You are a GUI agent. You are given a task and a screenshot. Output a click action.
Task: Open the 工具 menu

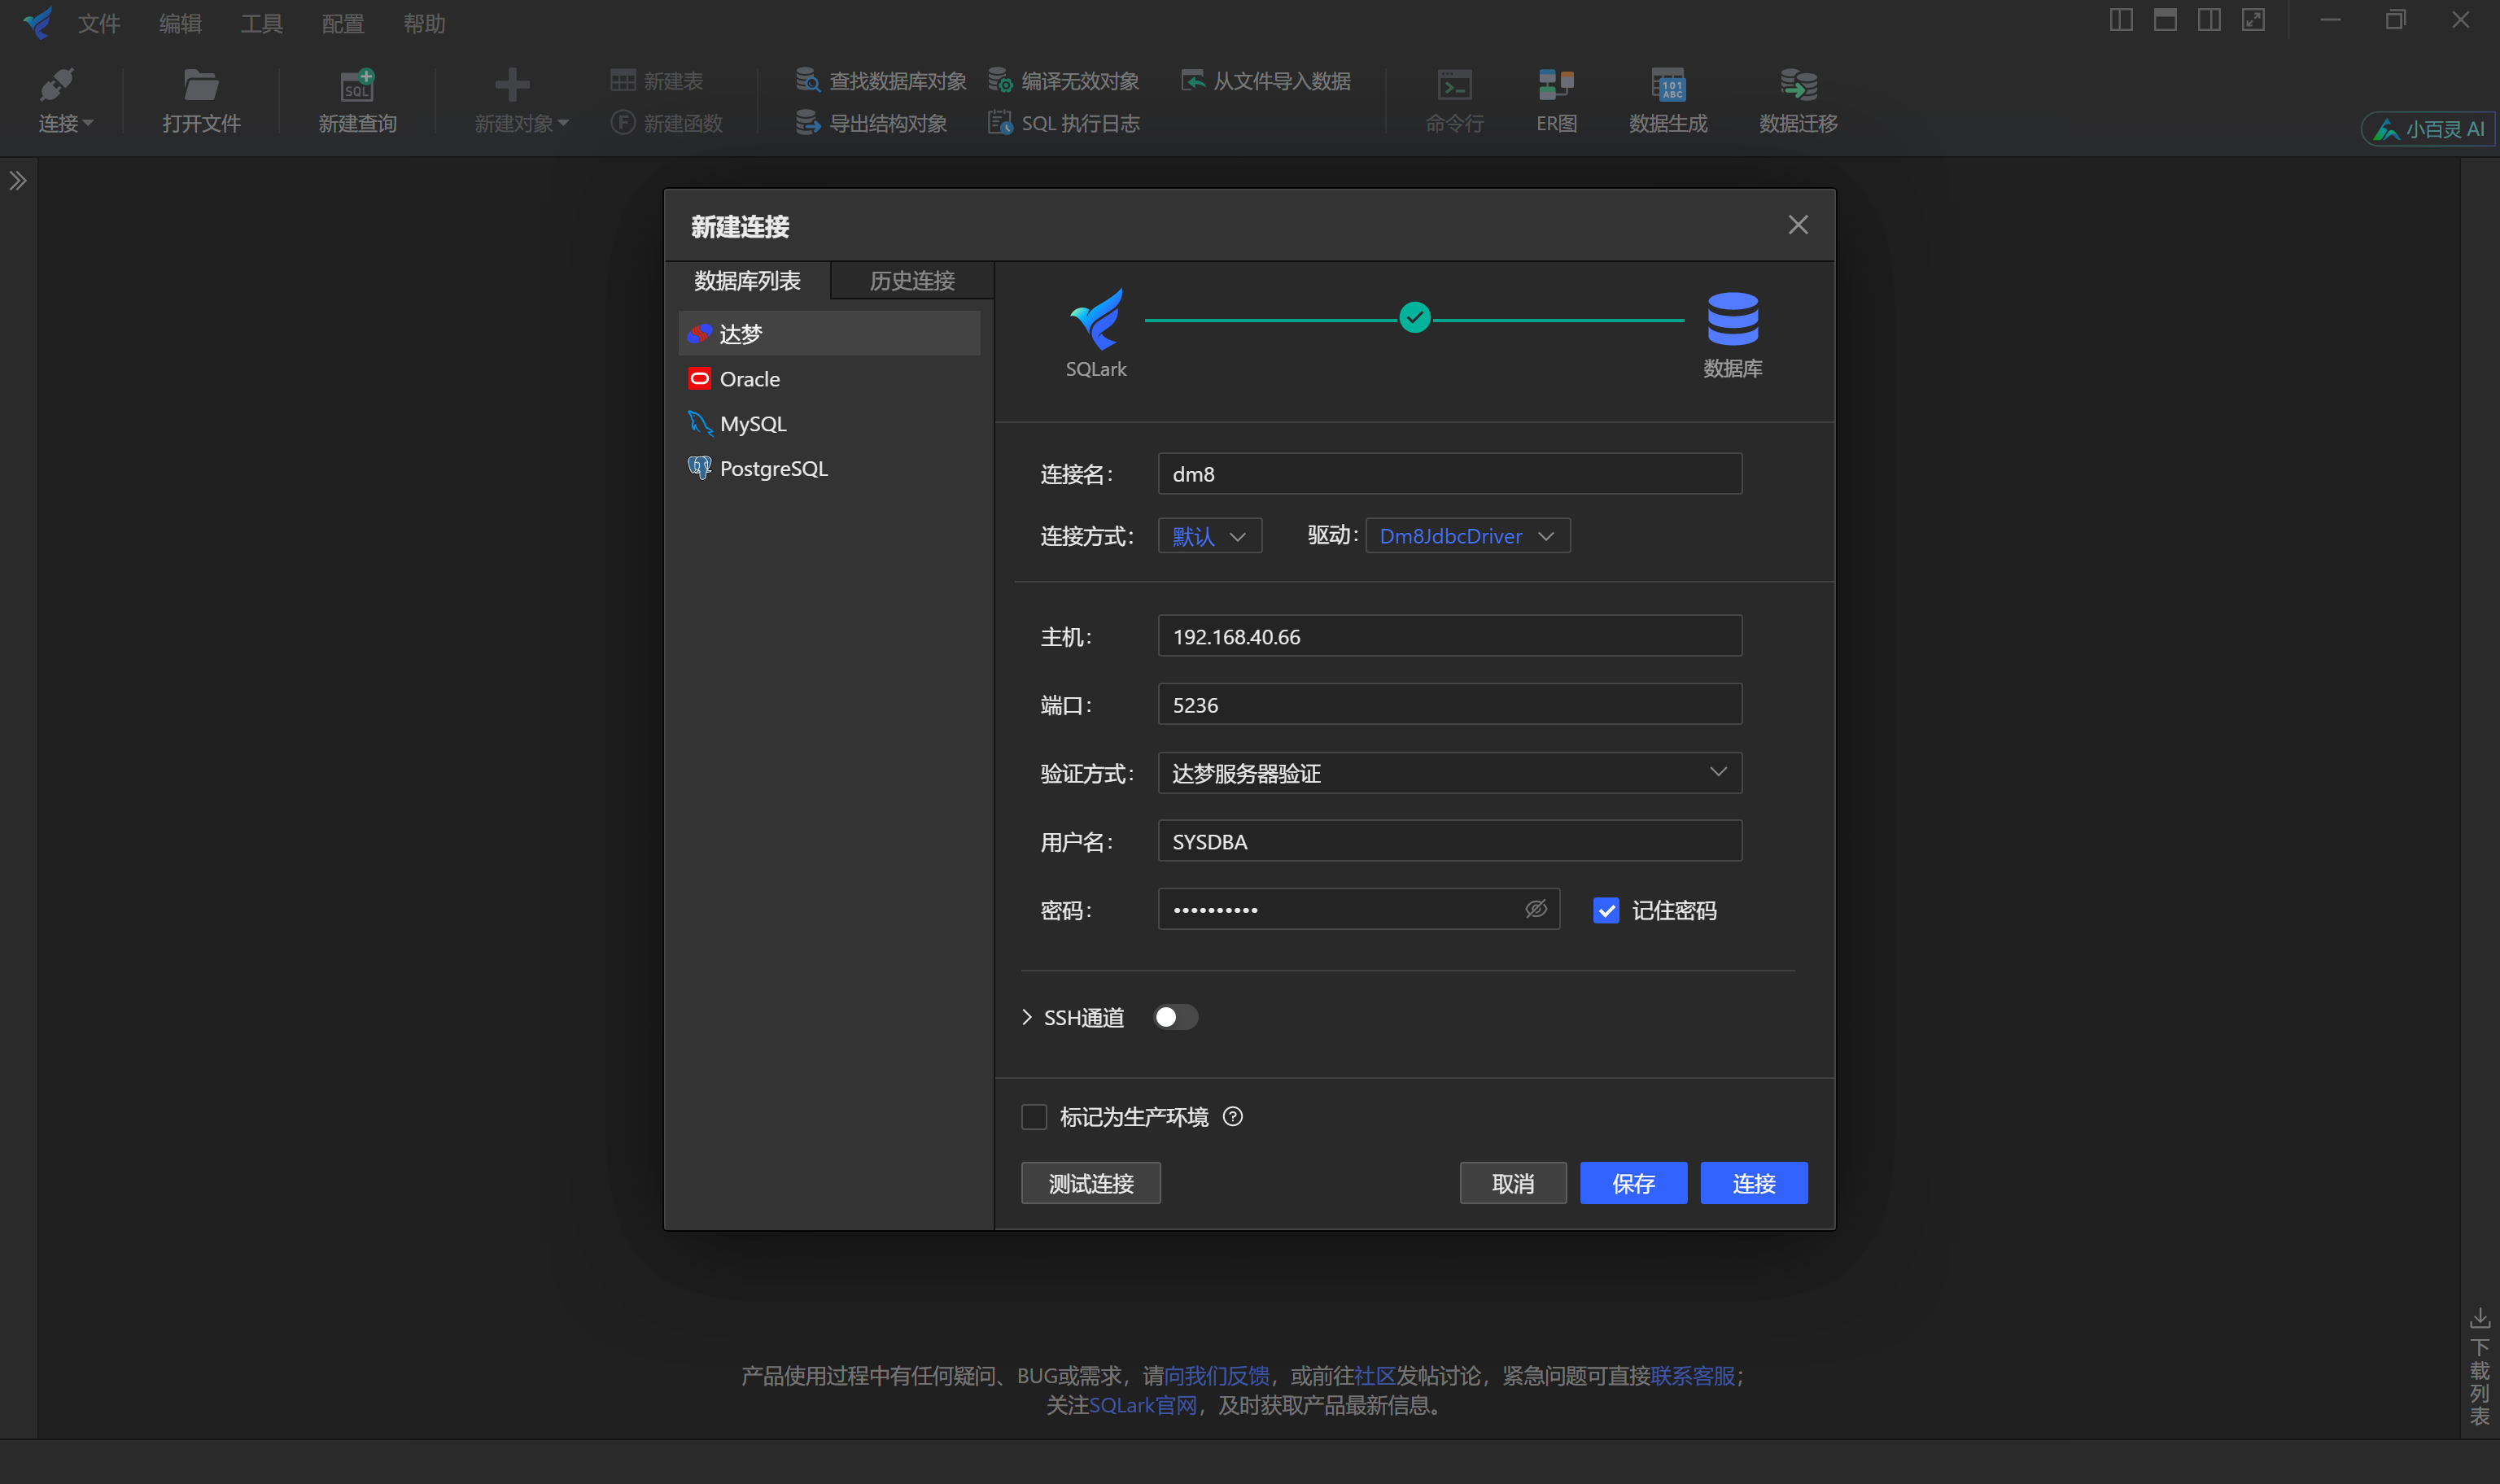click(x=261, y=23)
